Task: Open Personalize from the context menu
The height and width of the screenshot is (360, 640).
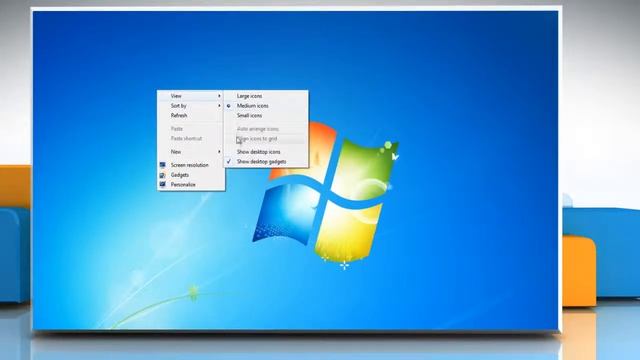Action: [x=191, y=184]
